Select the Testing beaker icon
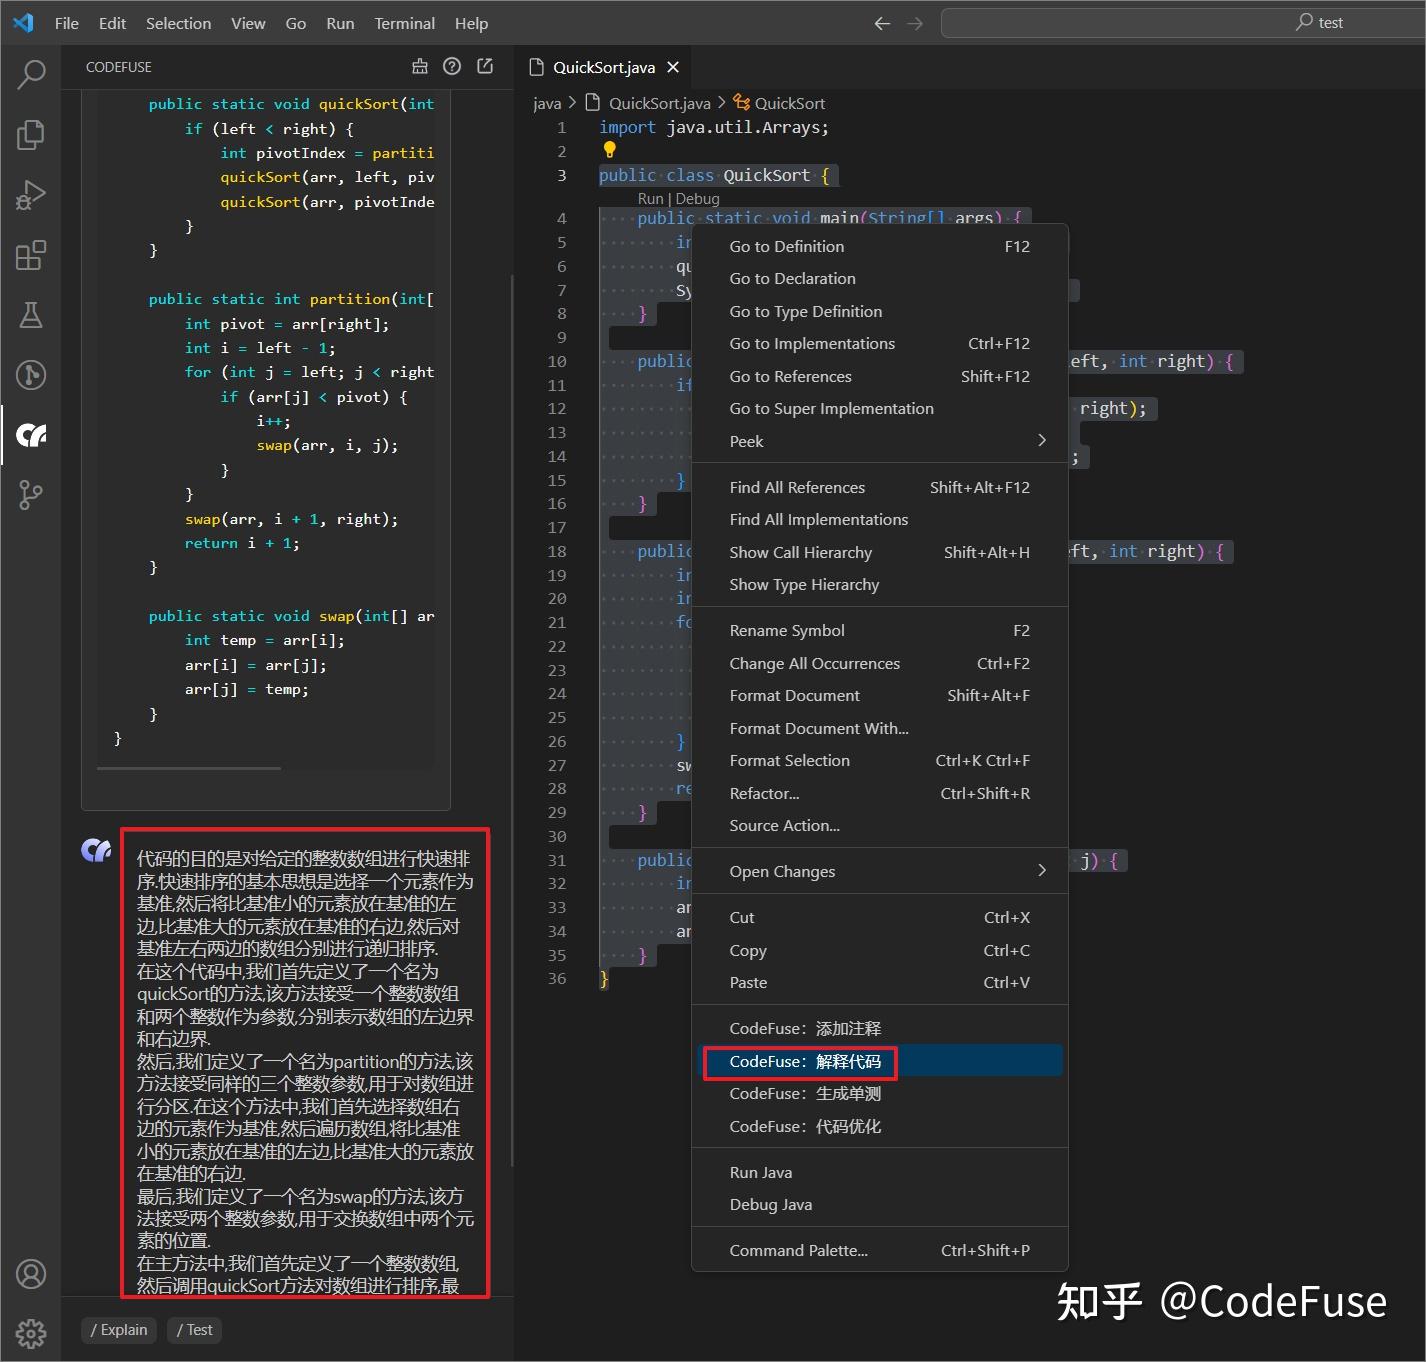Image resolution: width=1426 pixels, height=1362 pixels. [31, 315]
